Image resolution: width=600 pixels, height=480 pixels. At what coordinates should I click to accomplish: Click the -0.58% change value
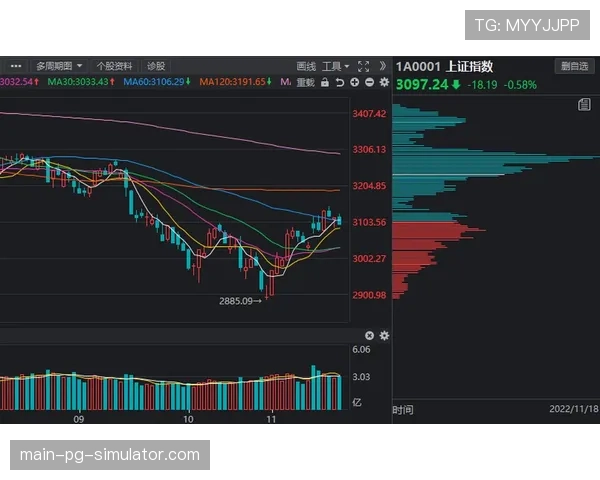pyautogui.click(x=520, y=85)
